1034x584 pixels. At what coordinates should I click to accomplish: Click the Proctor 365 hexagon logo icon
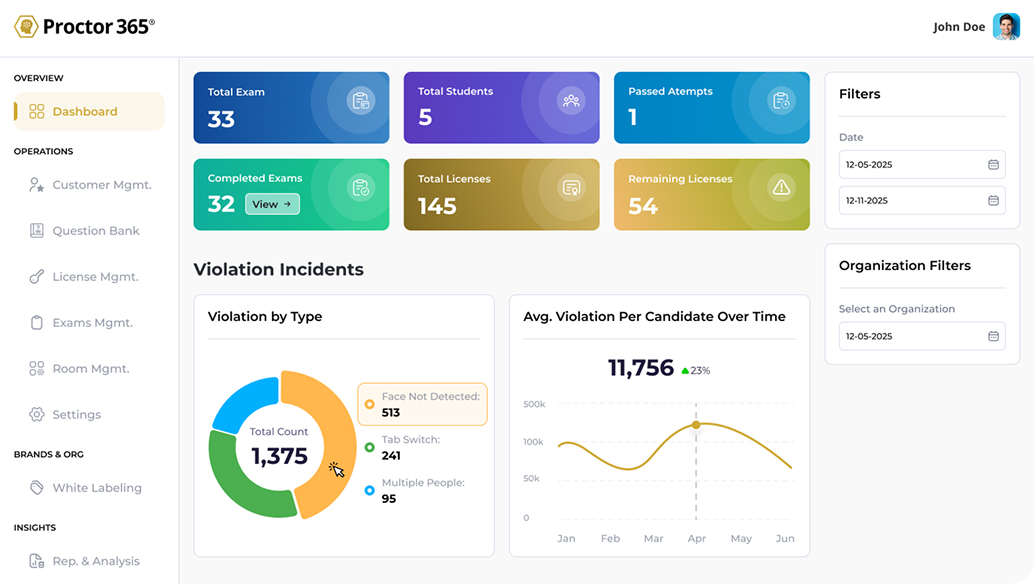[26, 26]
